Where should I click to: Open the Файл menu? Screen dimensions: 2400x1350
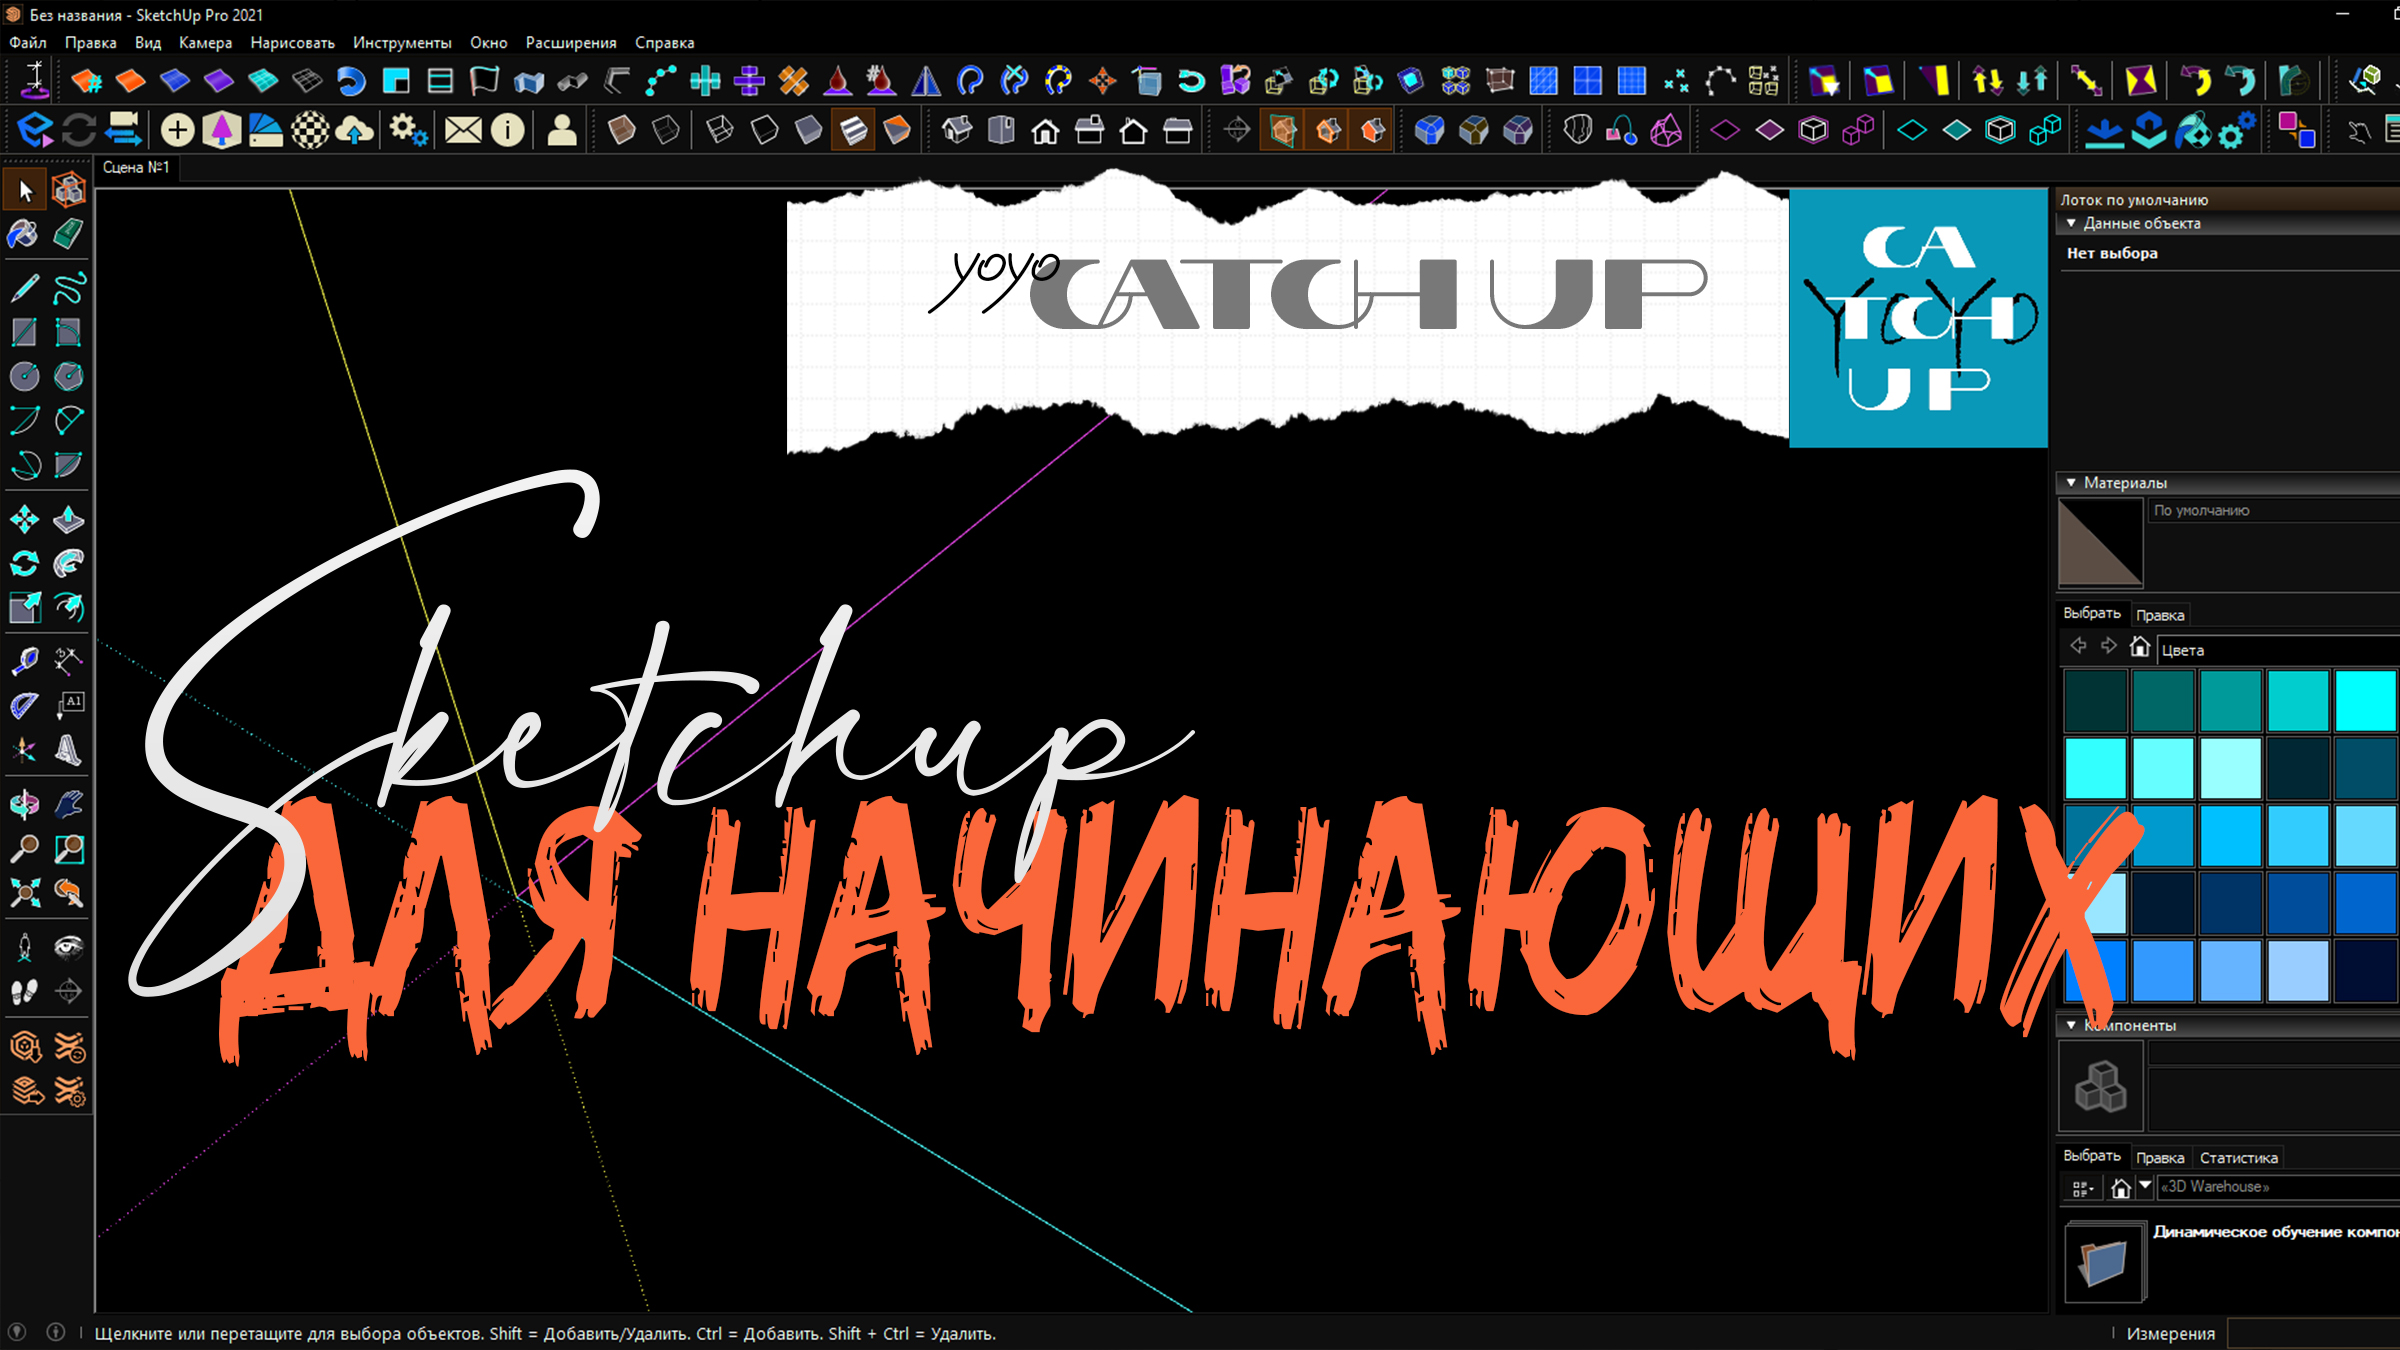tap(28, 43)
